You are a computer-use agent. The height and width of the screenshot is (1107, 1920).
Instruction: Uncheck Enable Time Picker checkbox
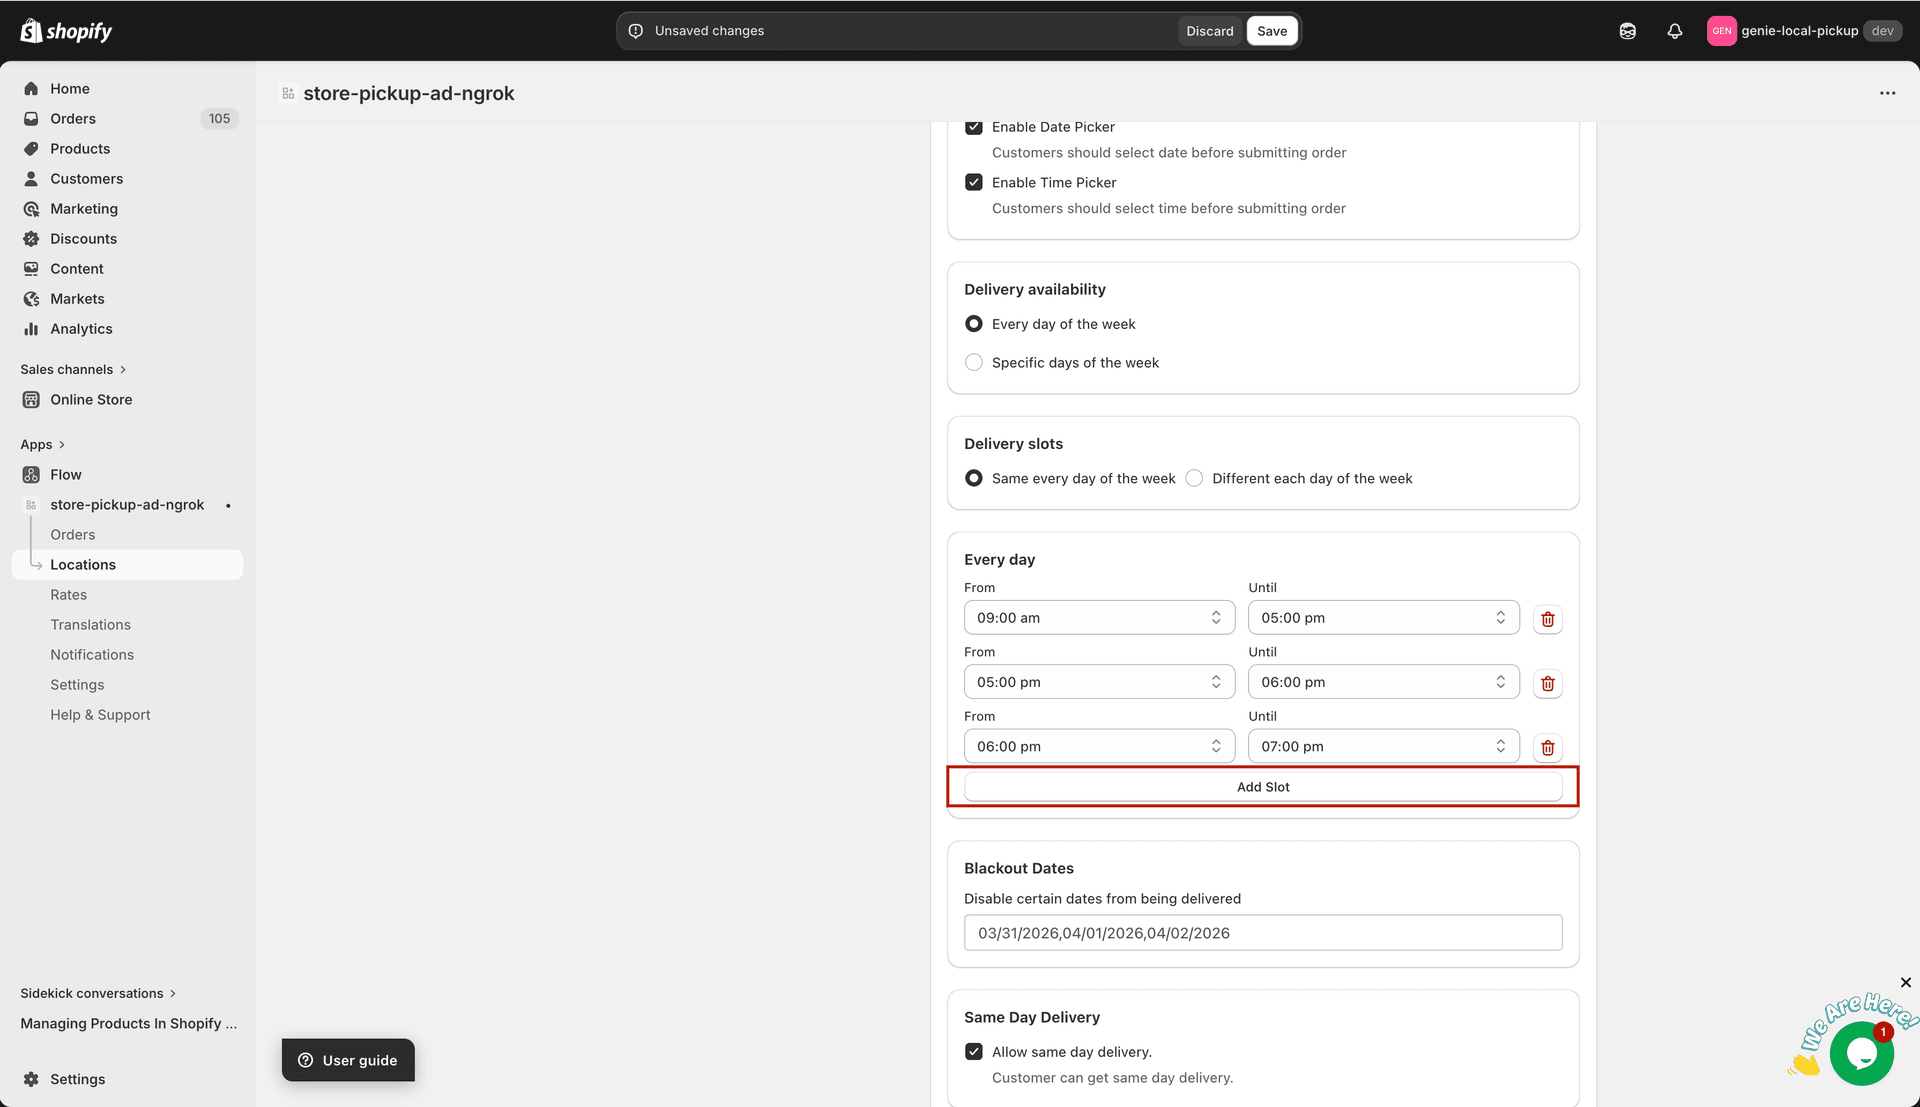(973, 182)
